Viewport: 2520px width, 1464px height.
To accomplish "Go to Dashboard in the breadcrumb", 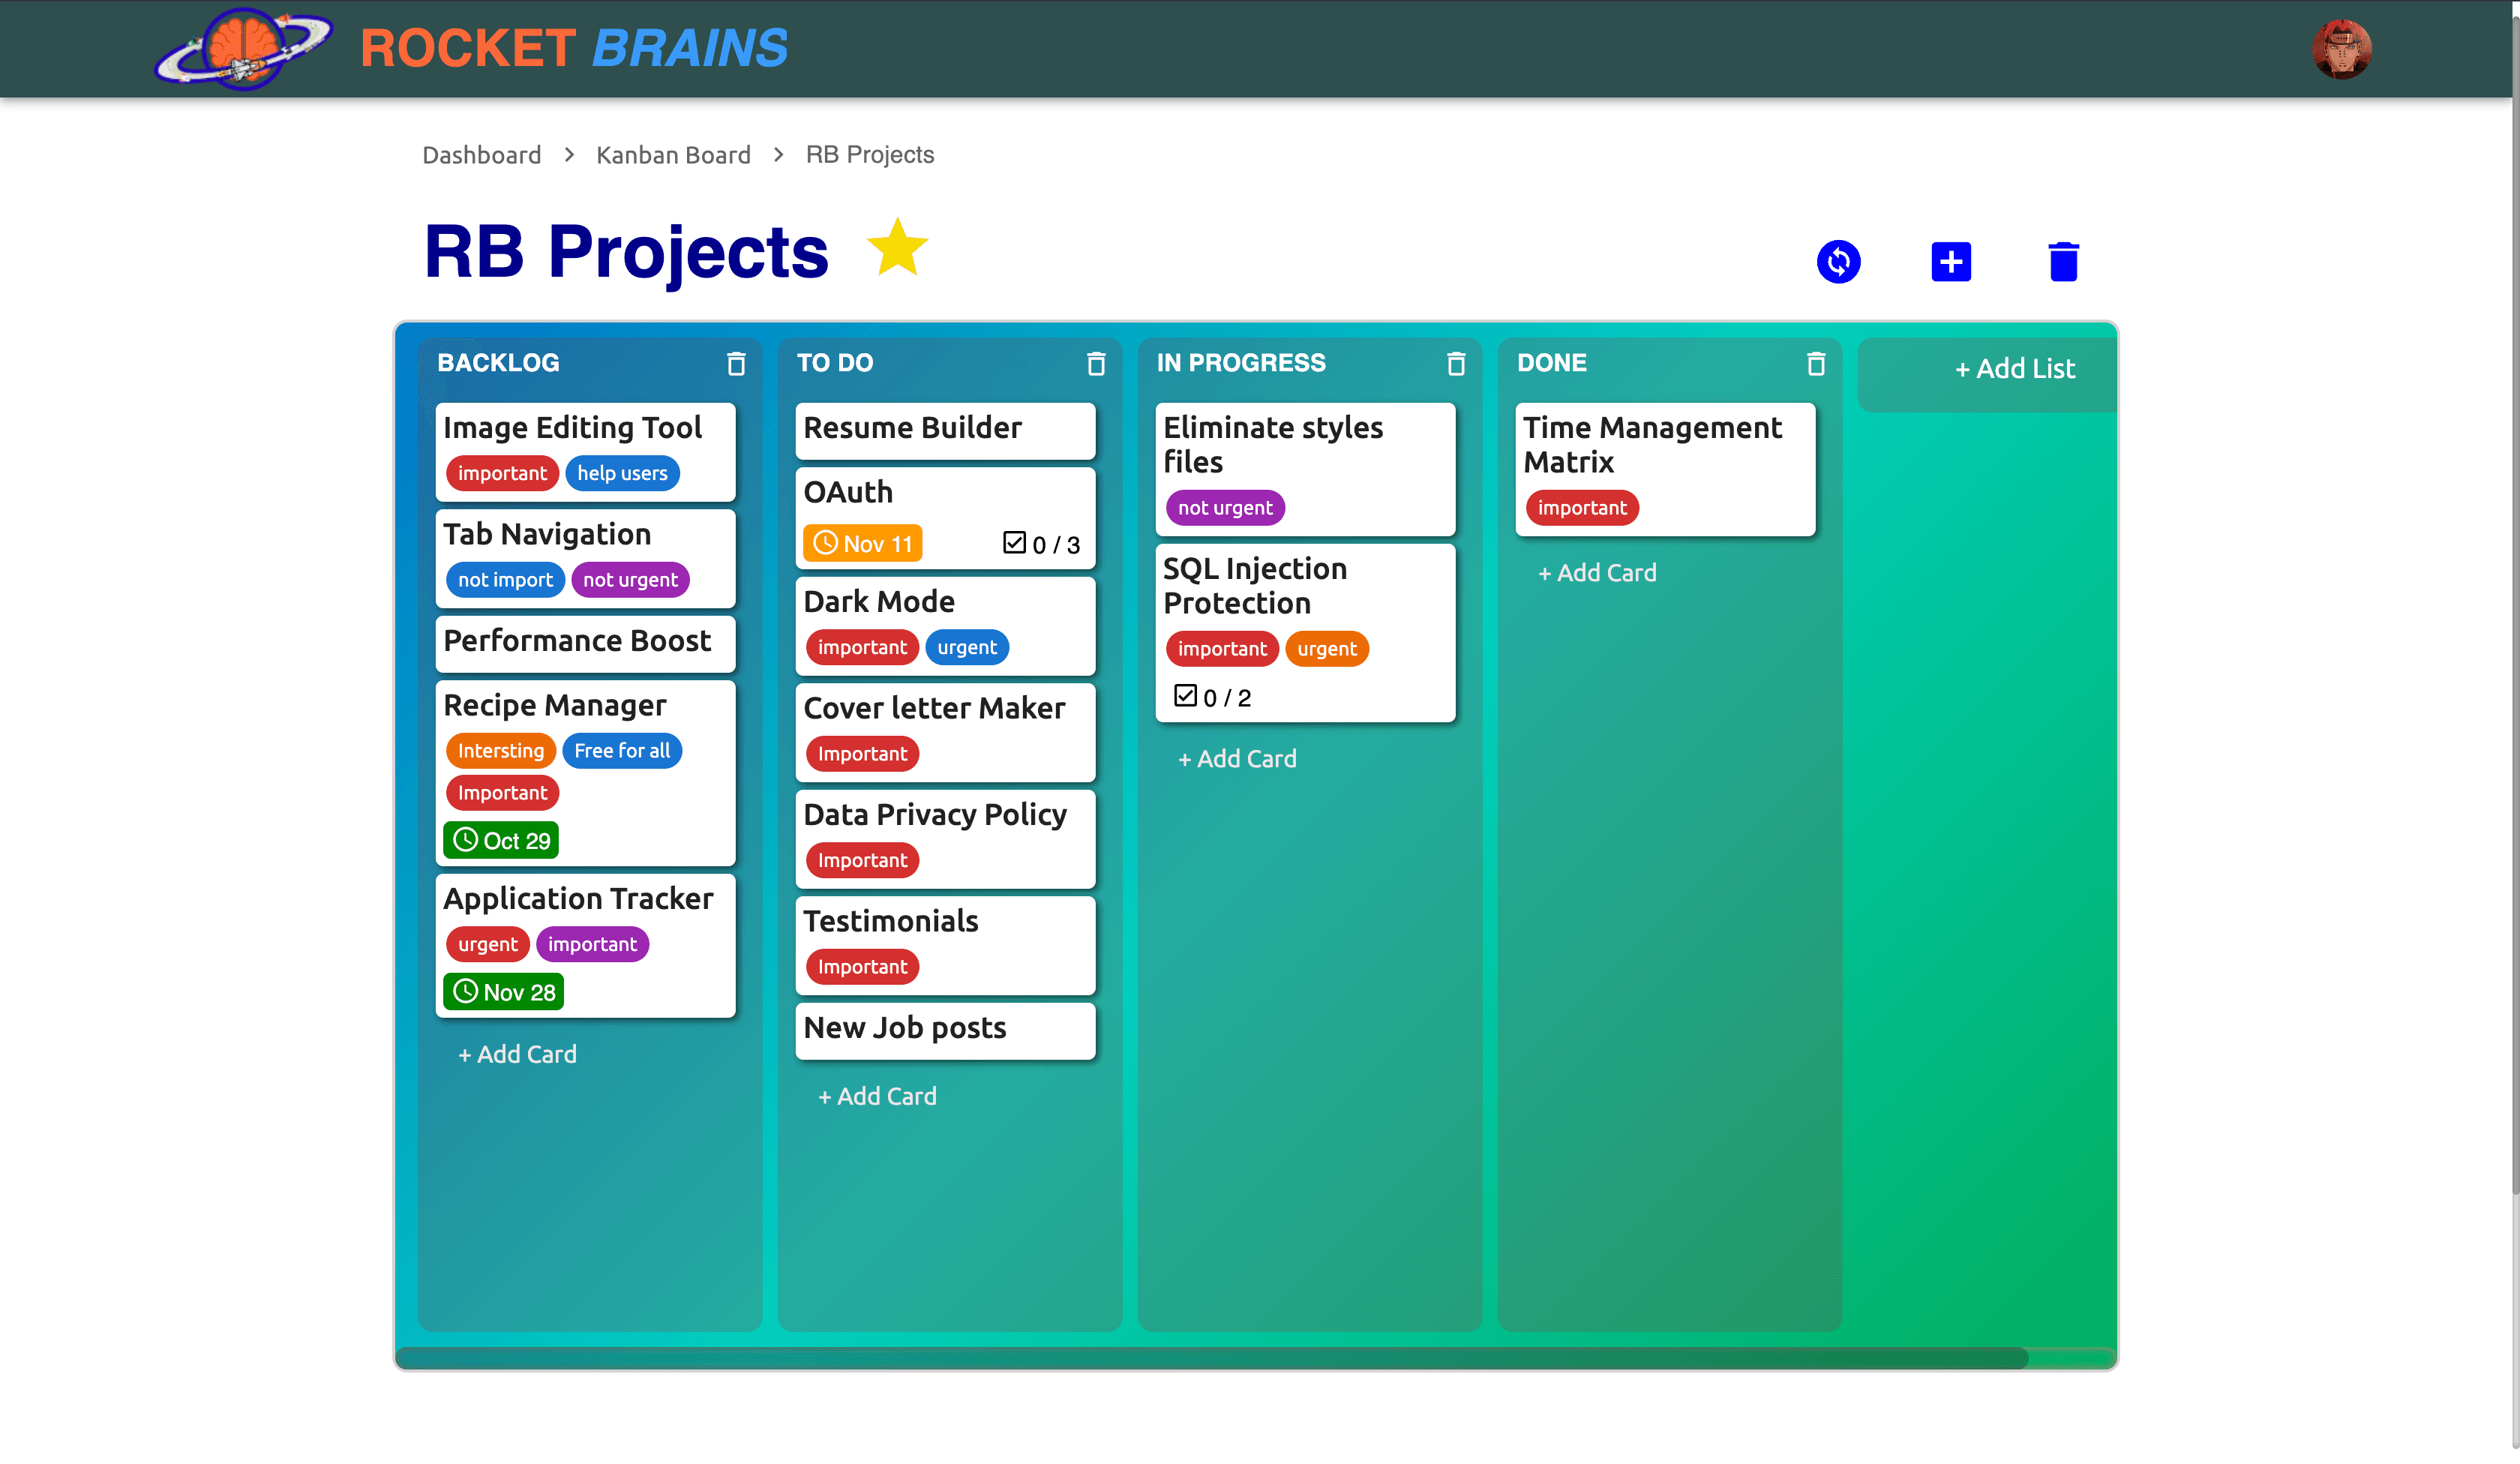I will pyautogui.click(x=481, y=155).
